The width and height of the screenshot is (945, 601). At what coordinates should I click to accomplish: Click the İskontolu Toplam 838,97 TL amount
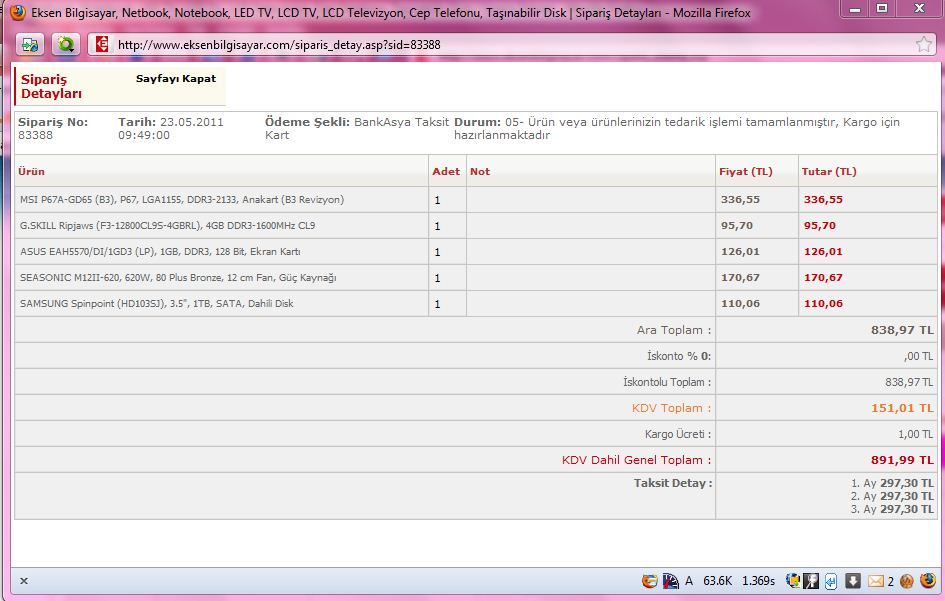(x=909, y=382)
